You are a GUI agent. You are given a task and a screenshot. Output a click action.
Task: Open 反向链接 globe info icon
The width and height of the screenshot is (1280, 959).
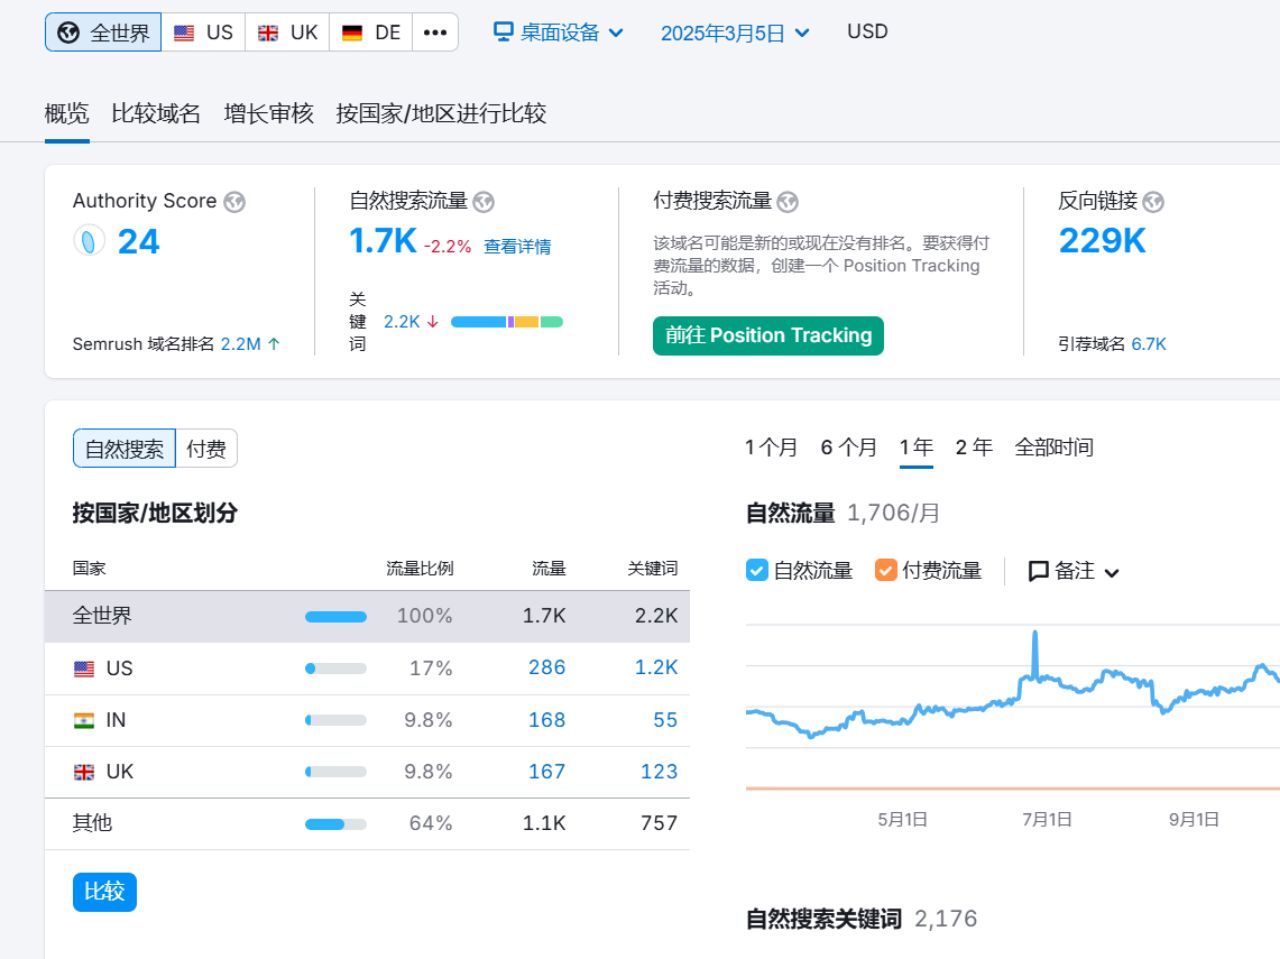coord(1153,202)
